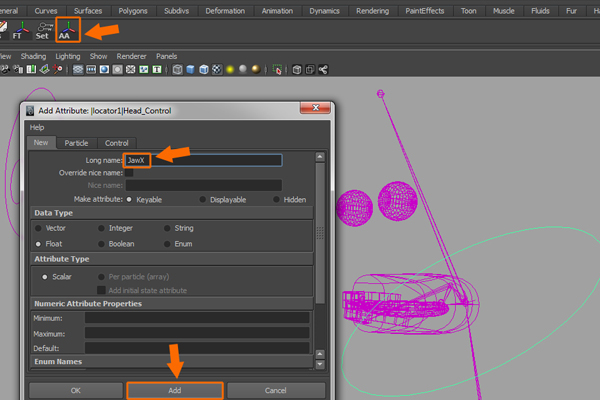Open the Lighting panel menu
This screenshot has height=400, width=600.
(68, 56)
